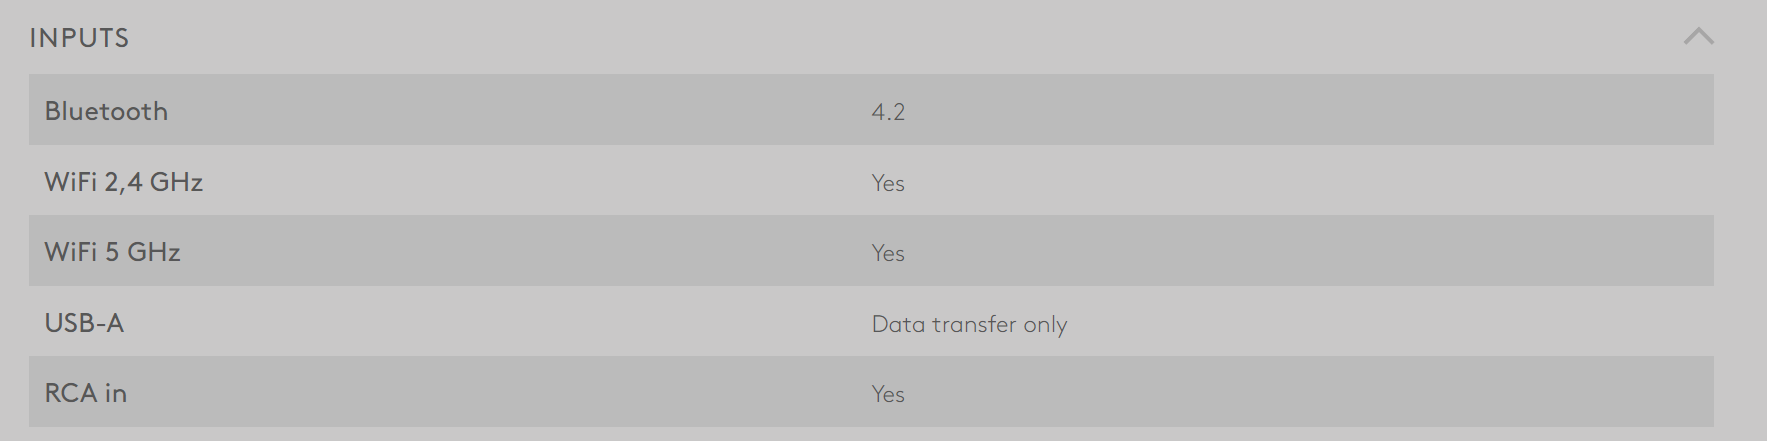
Task: Click the word GHz in the 2,4 GHz row
Action: point(176,182)
